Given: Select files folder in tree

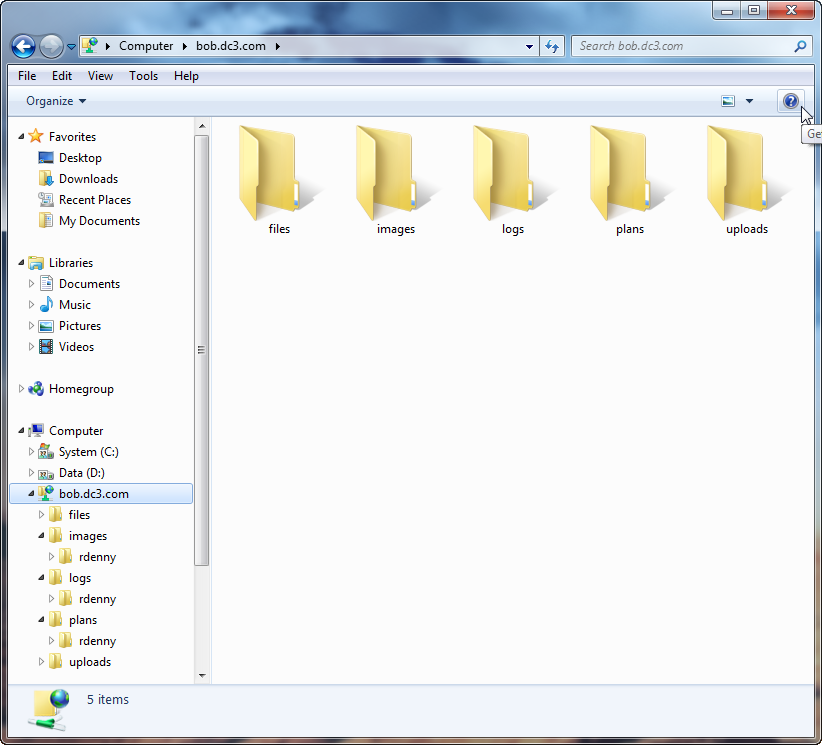Looking at the screenshot, I should point(79,515).
